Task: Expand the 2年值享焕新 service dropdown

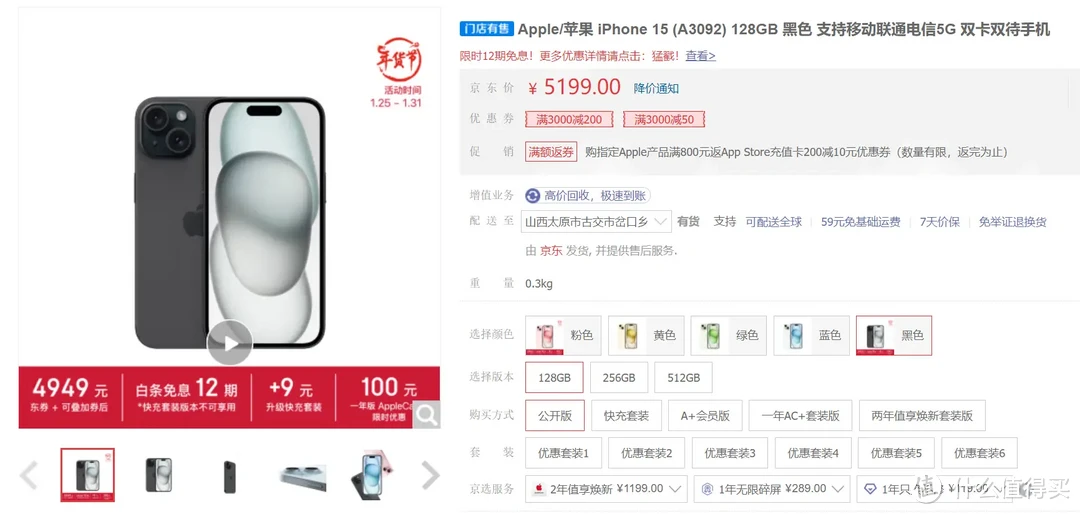Action: [x=607, y=489]
